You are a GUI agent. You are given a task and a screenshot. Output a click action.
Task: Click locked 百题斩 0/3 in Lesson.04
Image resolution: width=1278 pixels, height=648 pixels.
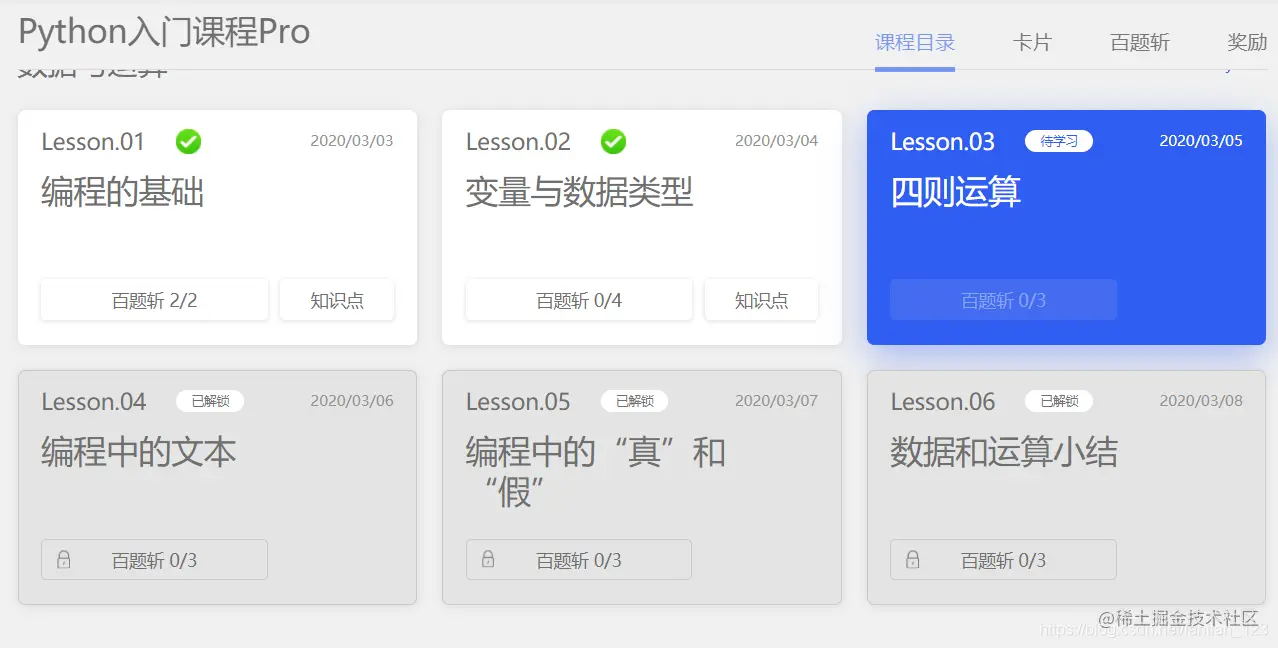tap(154, 560)
